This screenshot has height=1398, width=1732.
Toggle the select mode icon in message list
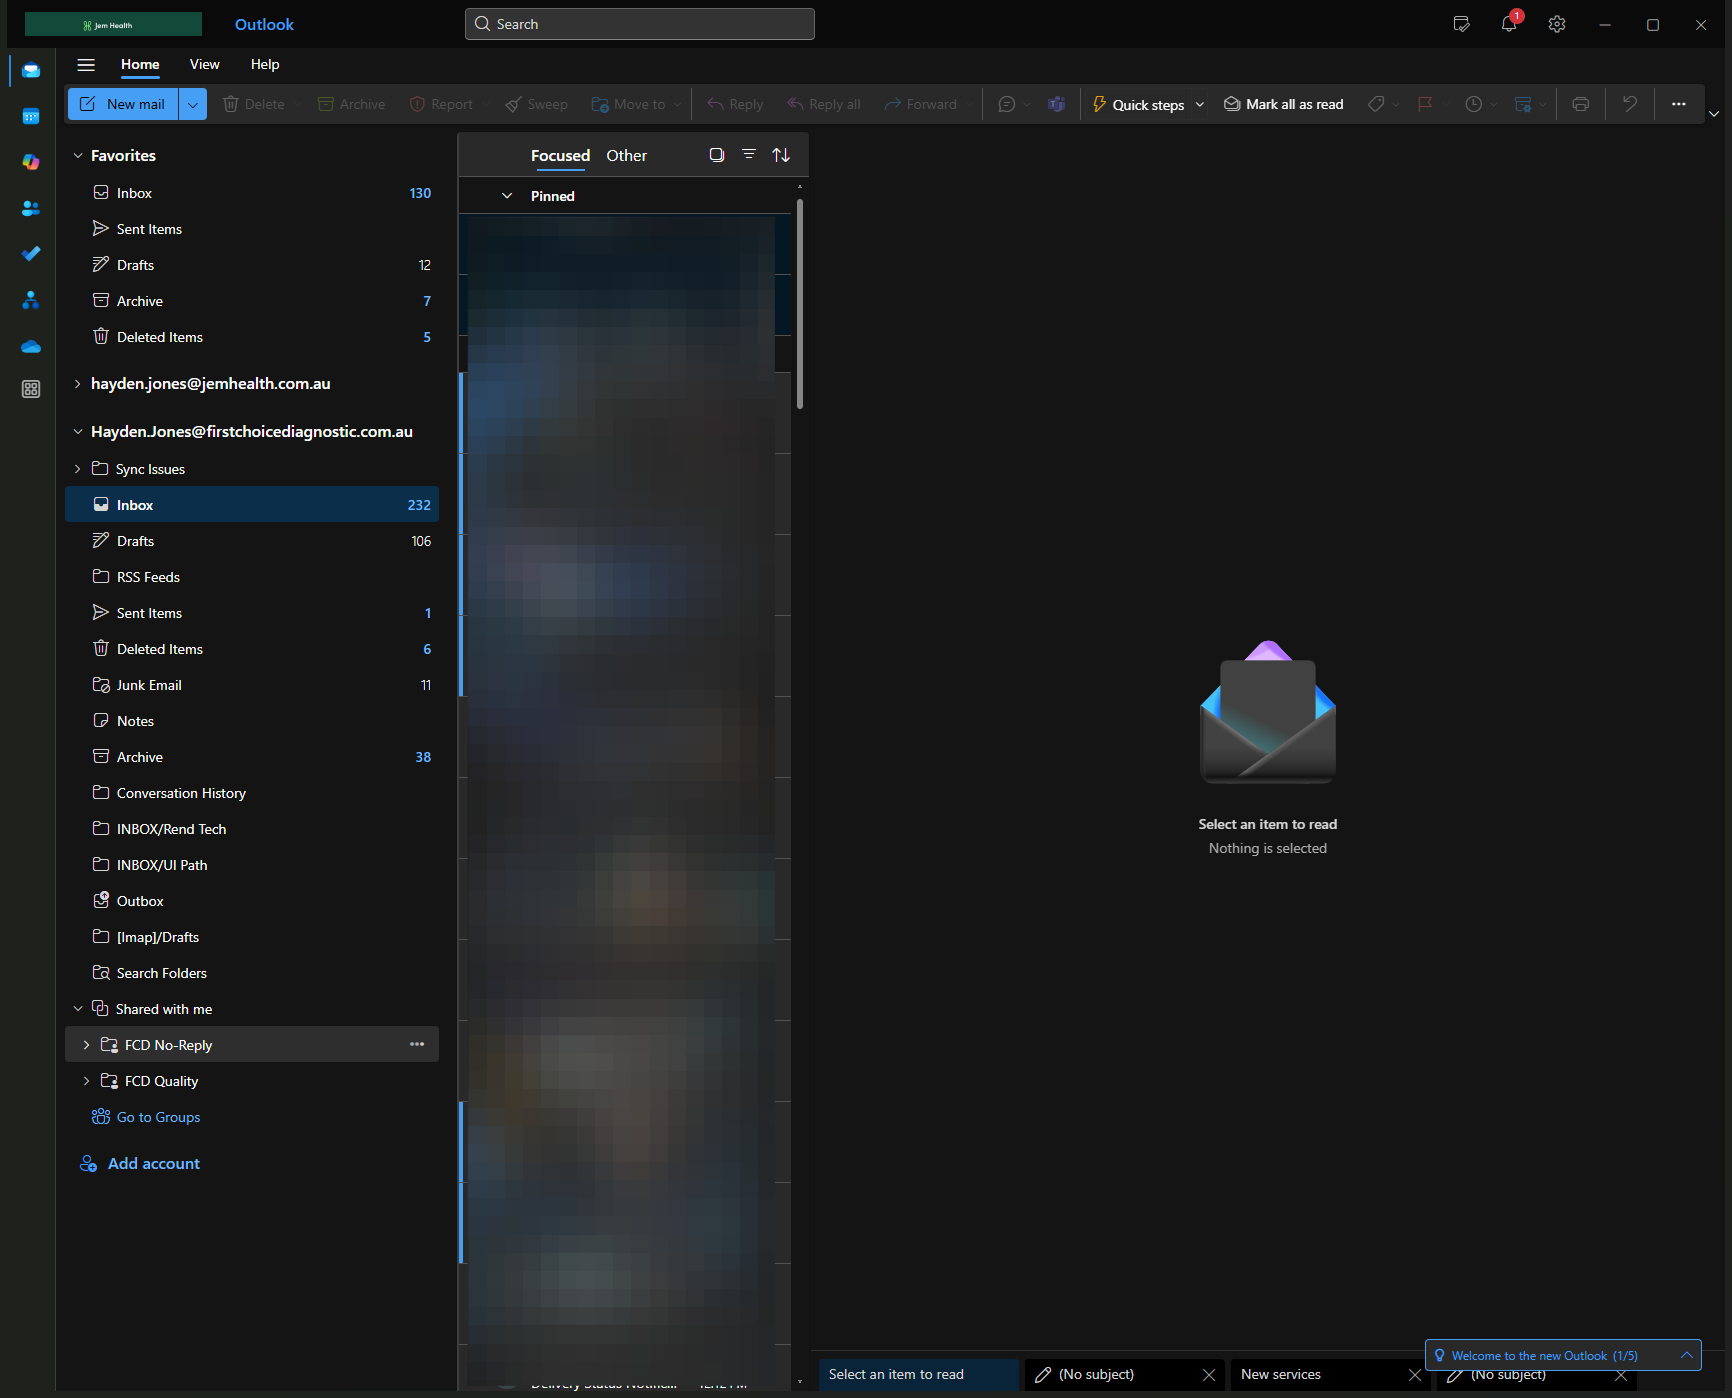click(x=717, y=155)
